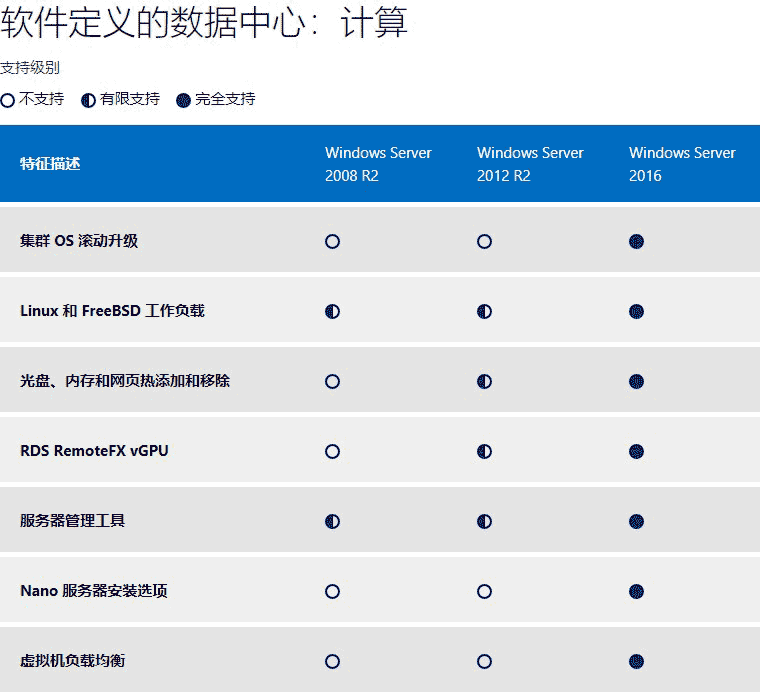Select the Linux 和 FreeBSD 工作负载 label
This screenshot has height=692, width=760.
click(x=112, y=311)
